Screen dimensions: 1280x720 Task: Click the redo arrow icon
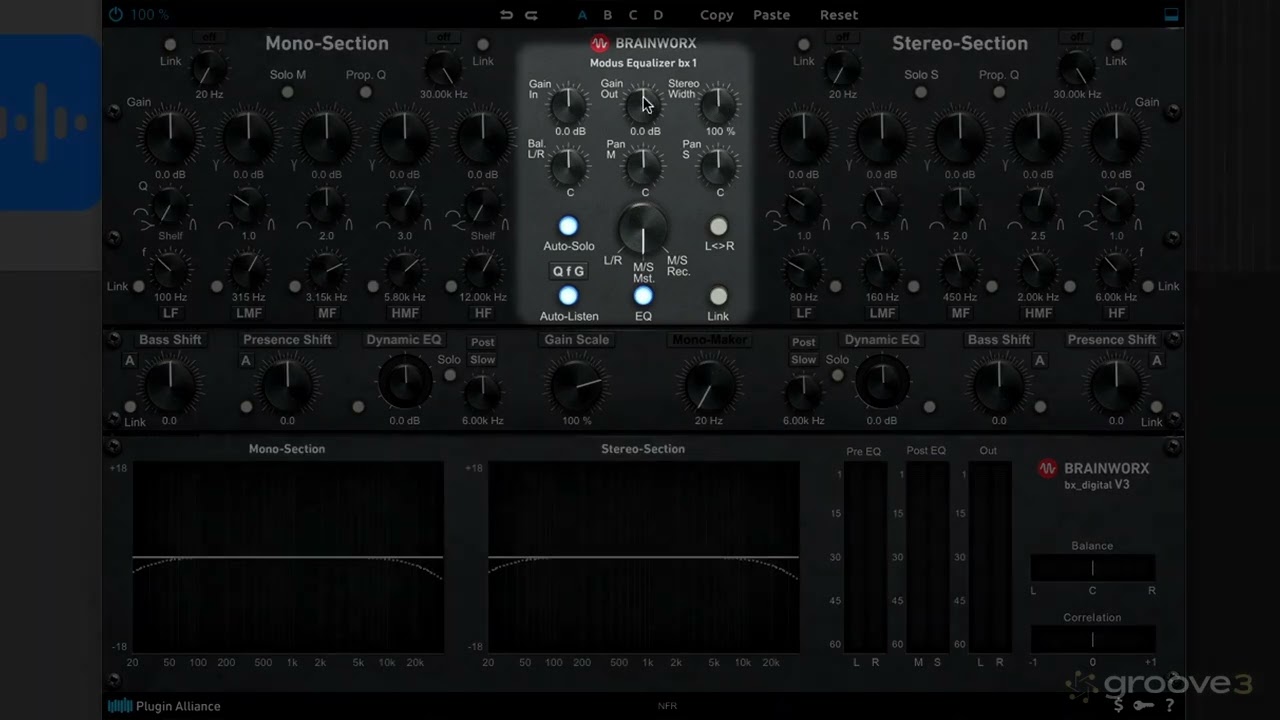pos(531,15)
